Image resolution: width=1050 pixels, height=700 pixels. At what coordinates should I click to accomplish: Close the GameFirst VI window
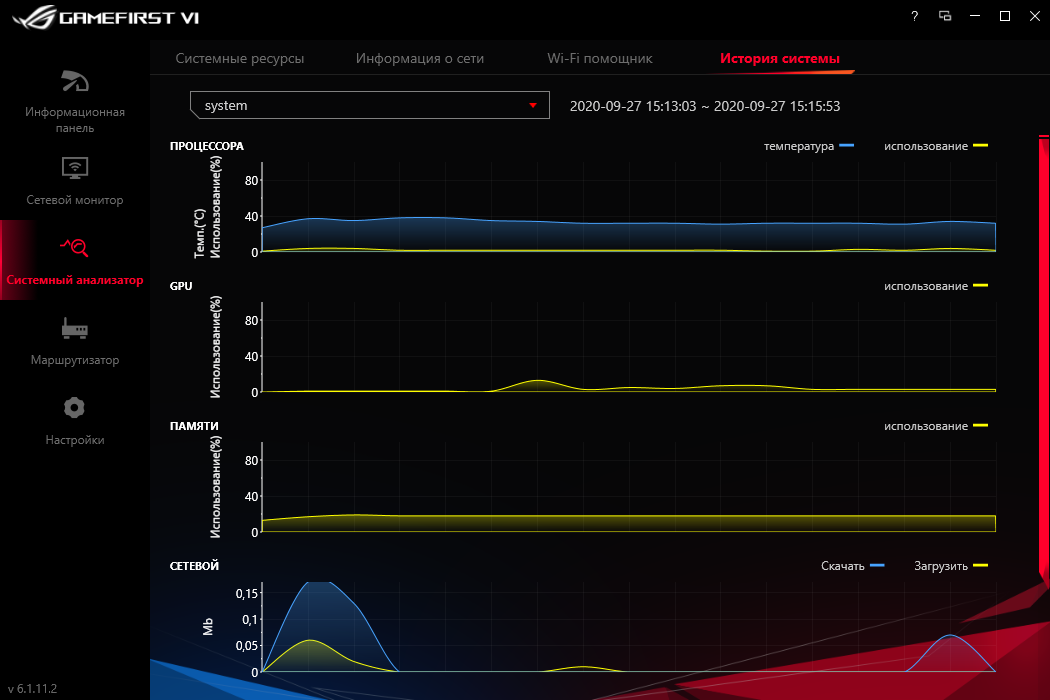click(1035, 16)
